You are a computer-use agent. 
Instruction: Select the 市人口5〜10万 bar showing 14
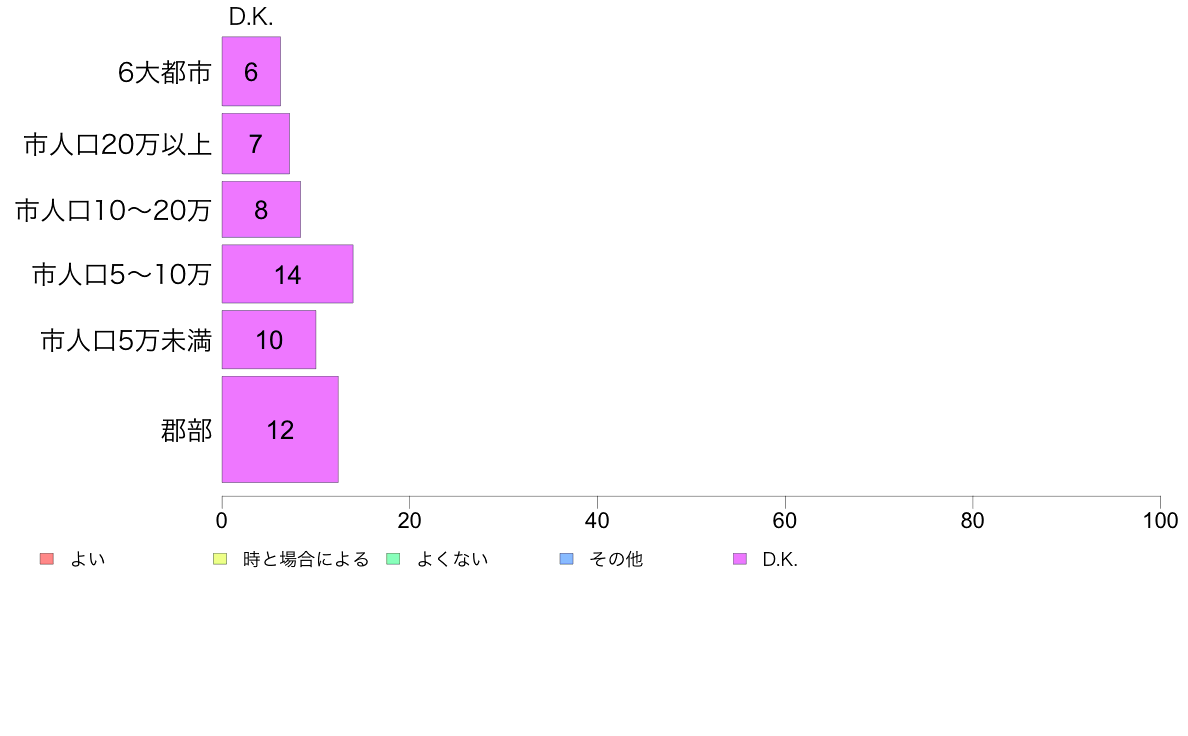pyautogui.click(x=287, y=274)
